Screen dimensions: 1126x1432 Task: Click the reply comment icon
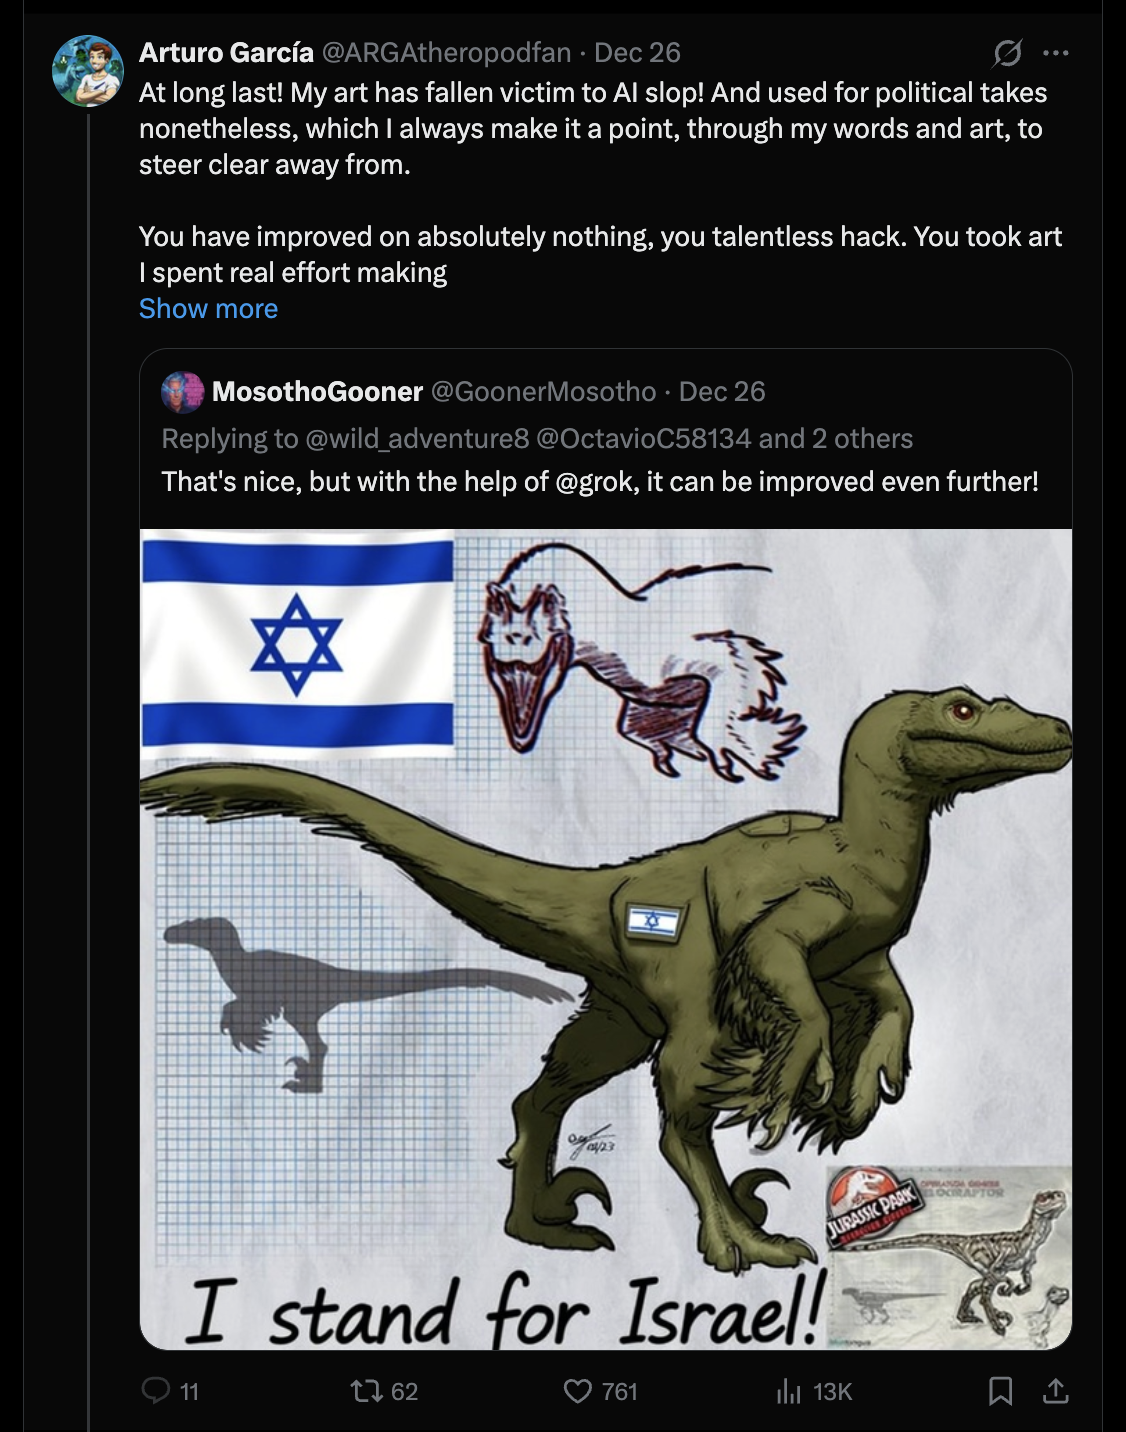157,1390
